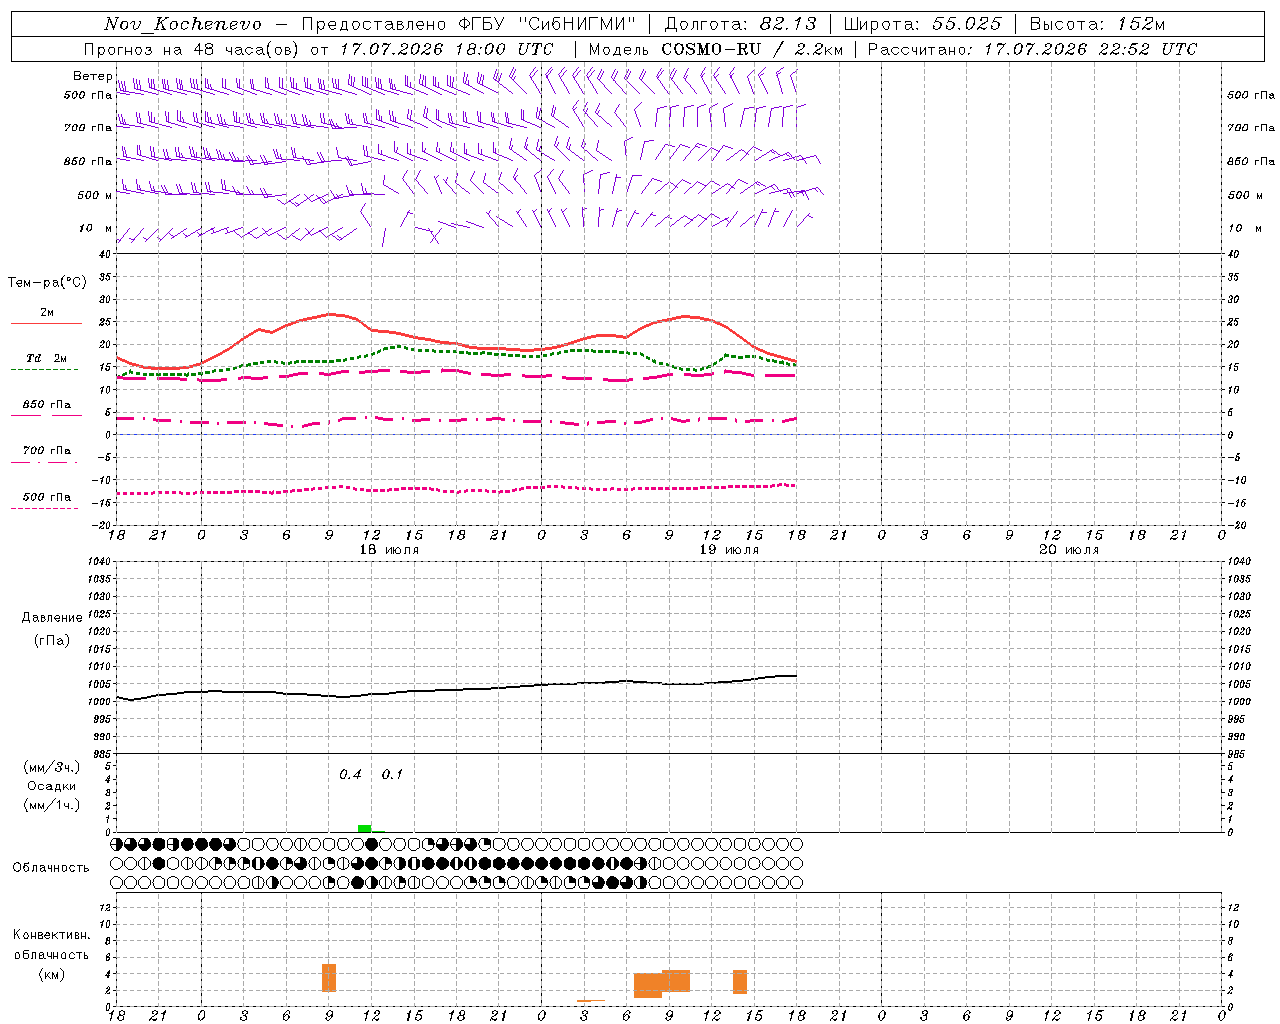Click the orange convective bar at 9h July 18
This screenshot has height=1024, width=1280.
point(329,977)
